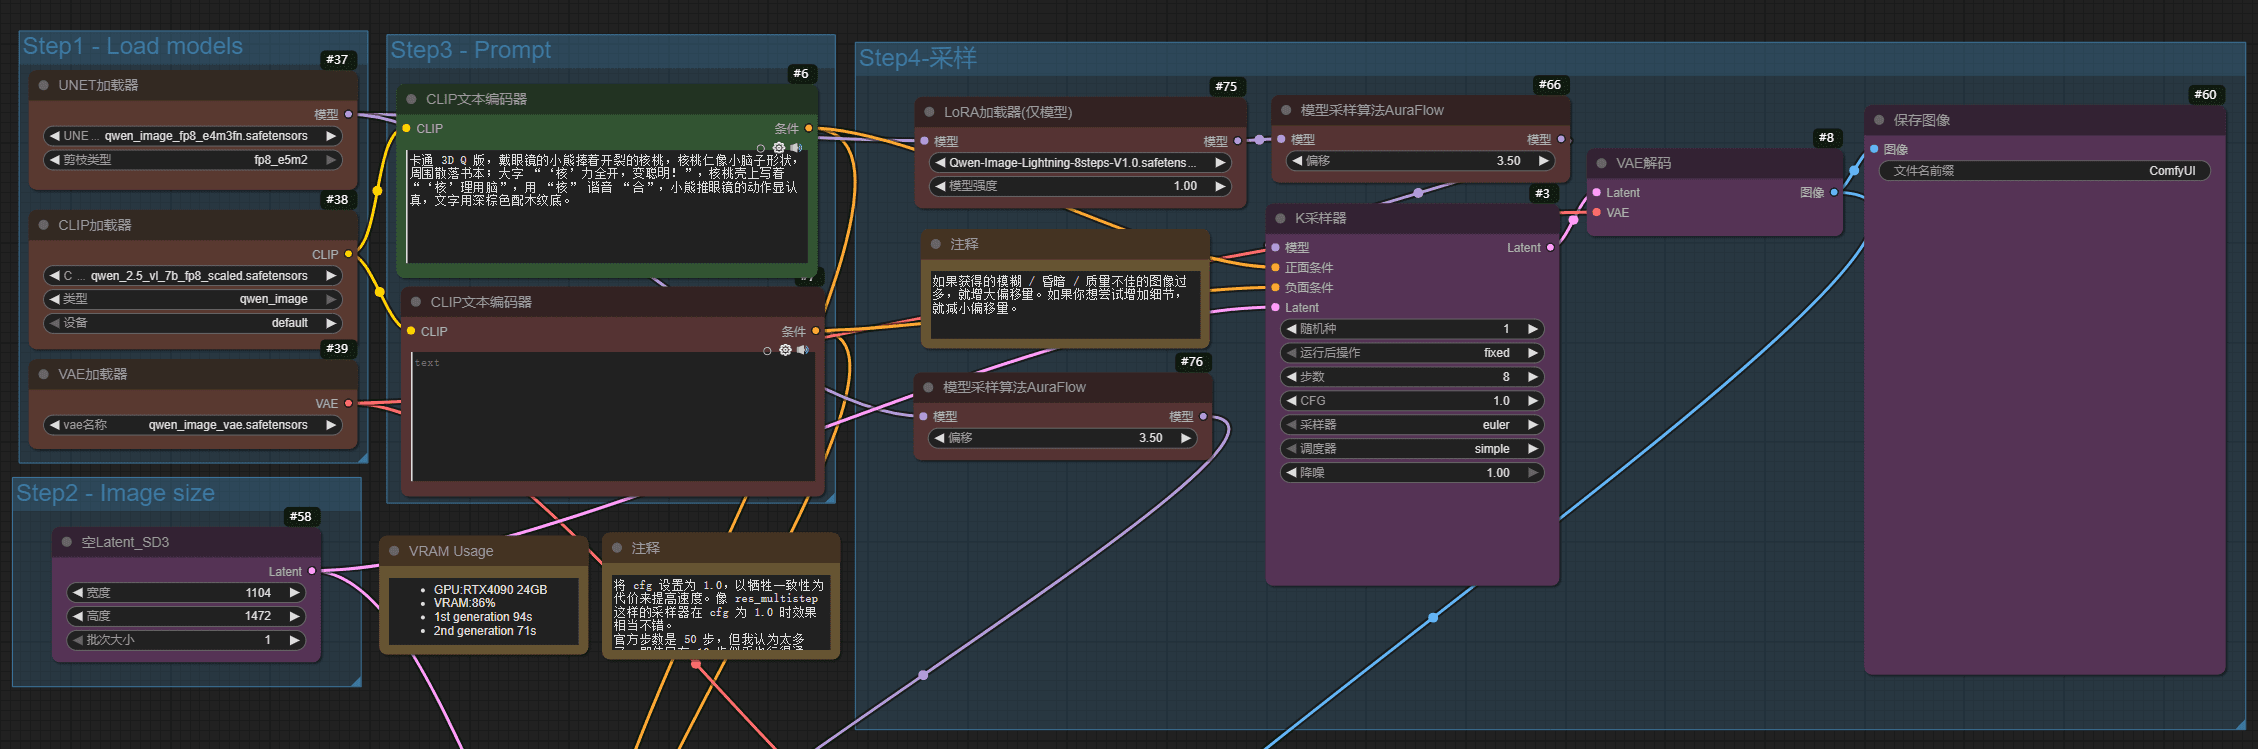Open the 运行后操作 dropdown set to fixed
This screenshot has height=749, width=2258.
tap(1412, 353)
